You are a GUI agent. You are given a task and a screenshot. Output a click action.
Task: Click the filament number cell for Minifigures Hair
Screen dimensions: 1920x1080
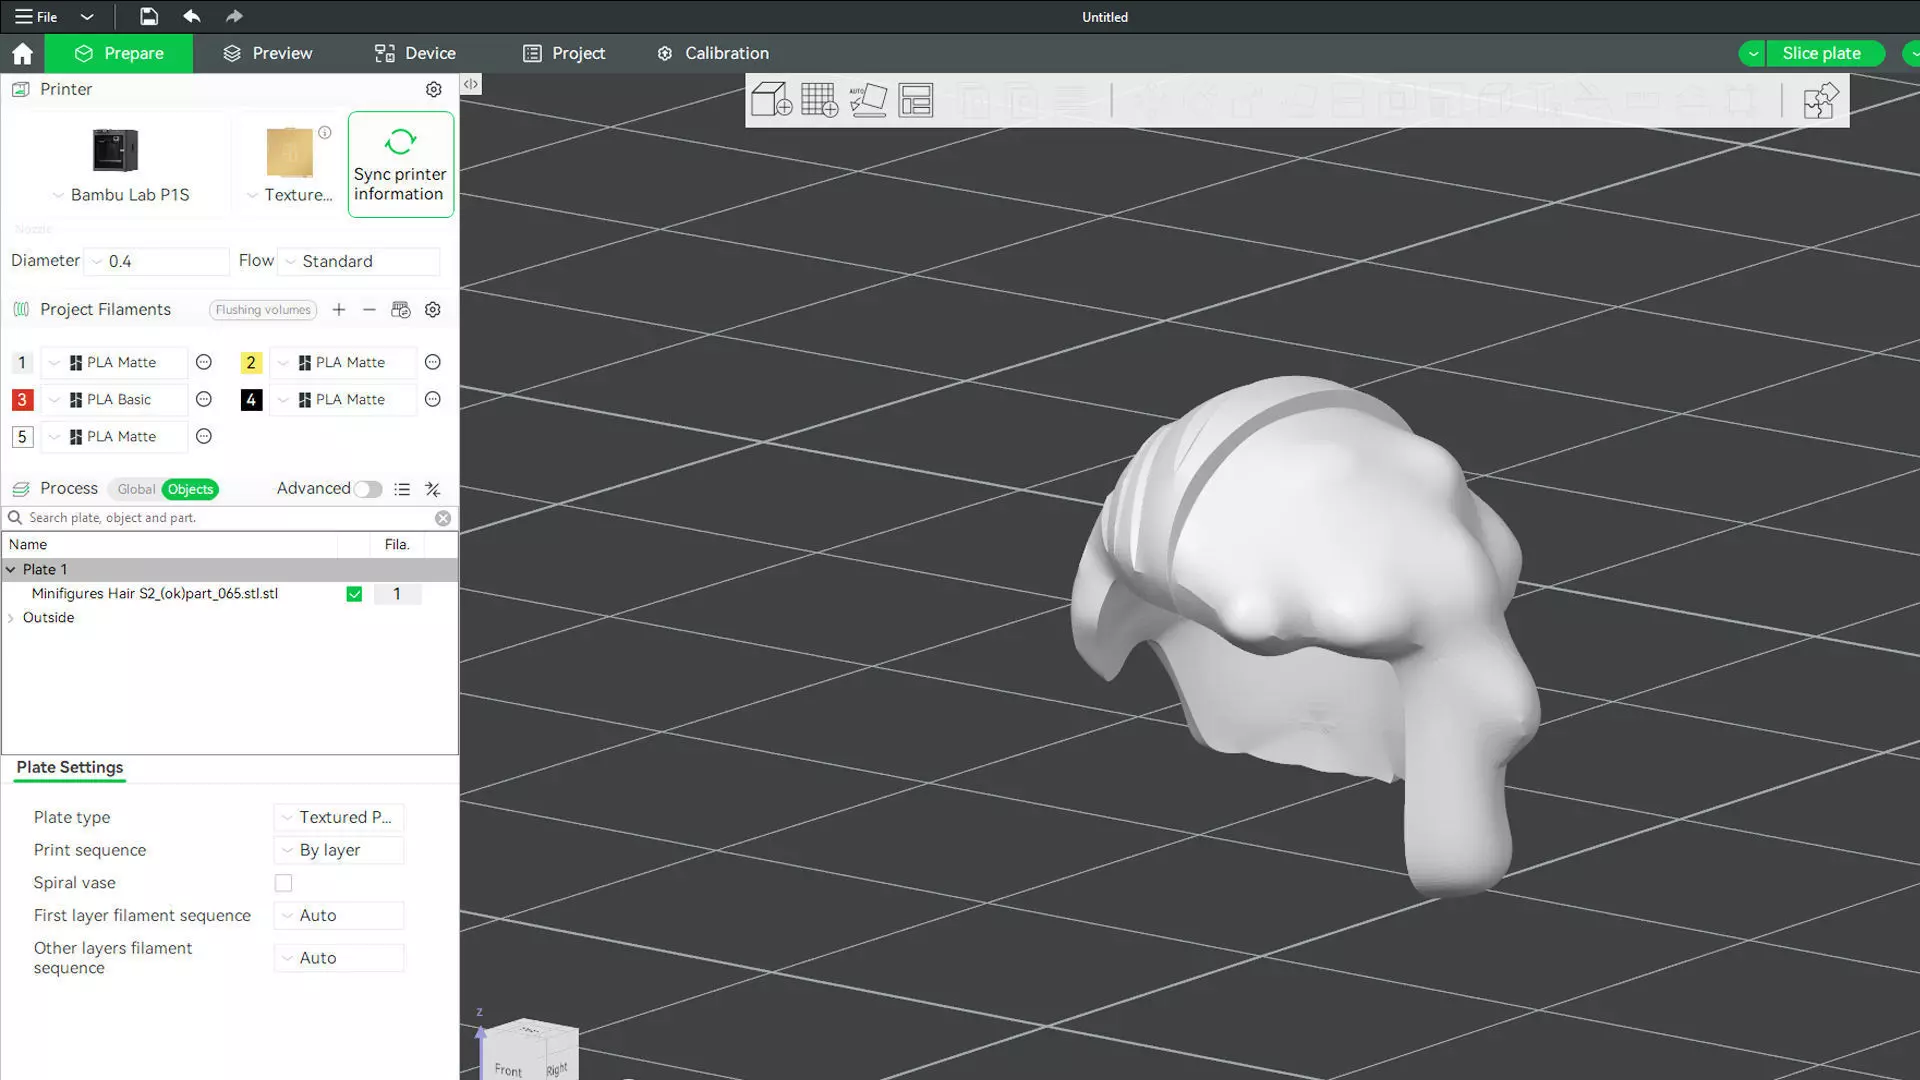point(397,594)
